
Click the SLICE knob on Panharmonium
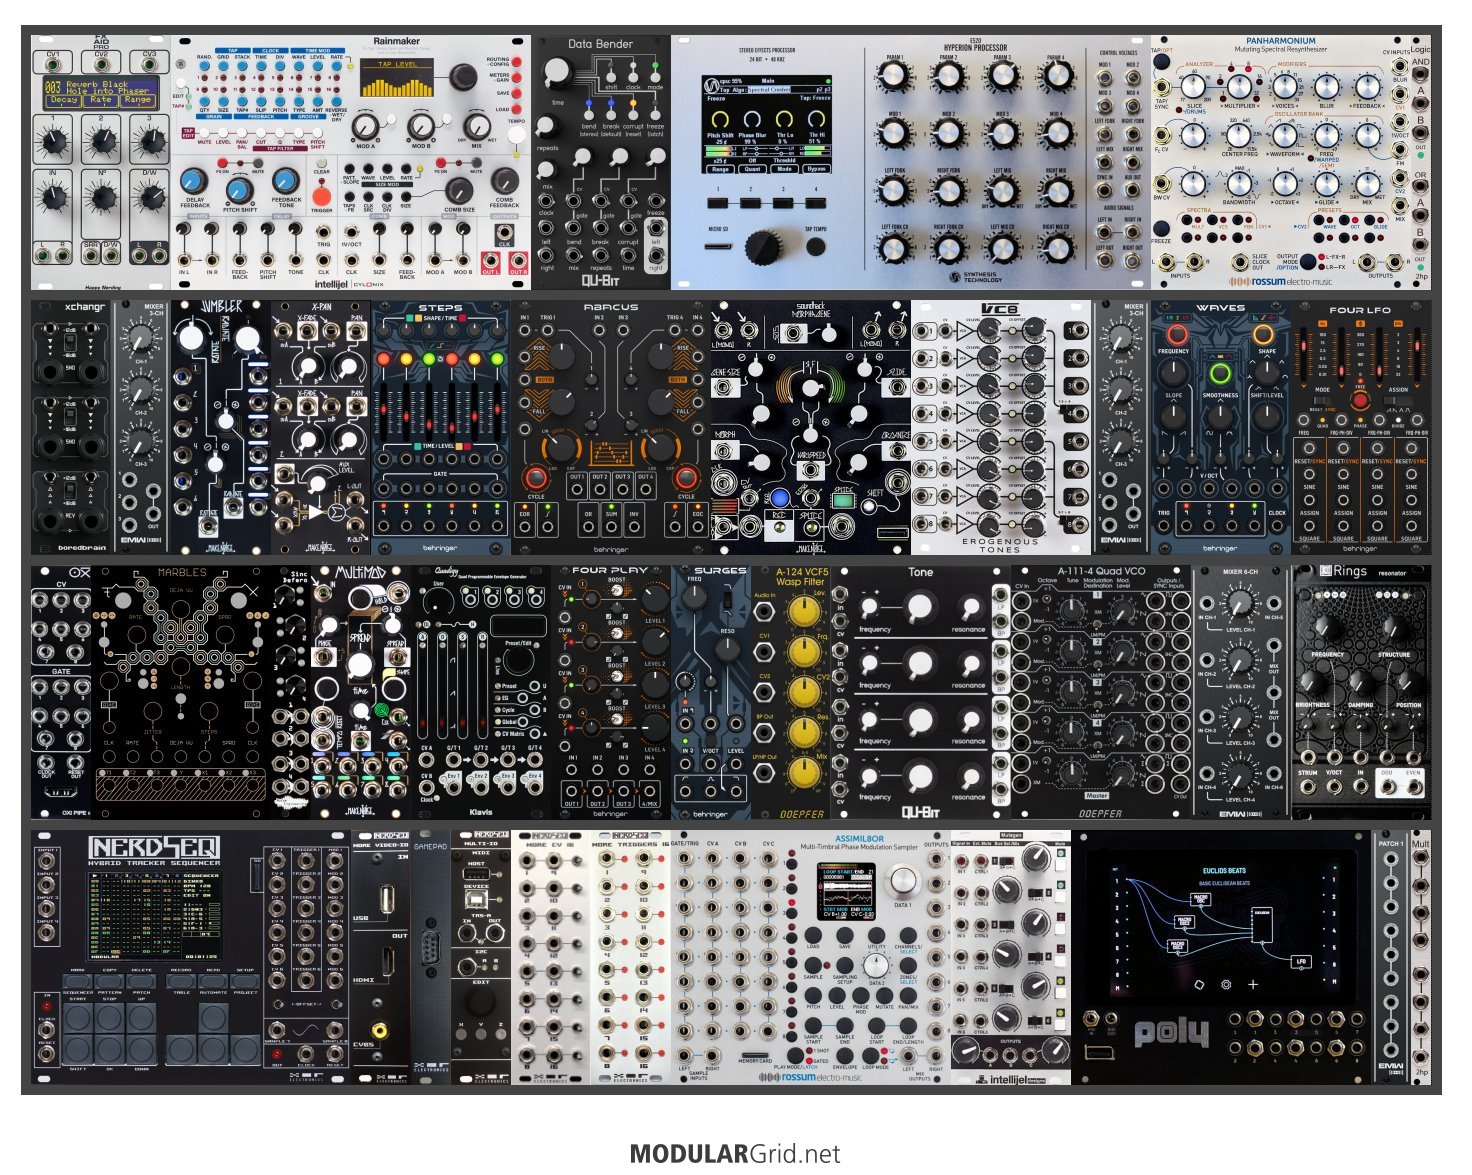pyautogui.click(x=1195, y=88)
